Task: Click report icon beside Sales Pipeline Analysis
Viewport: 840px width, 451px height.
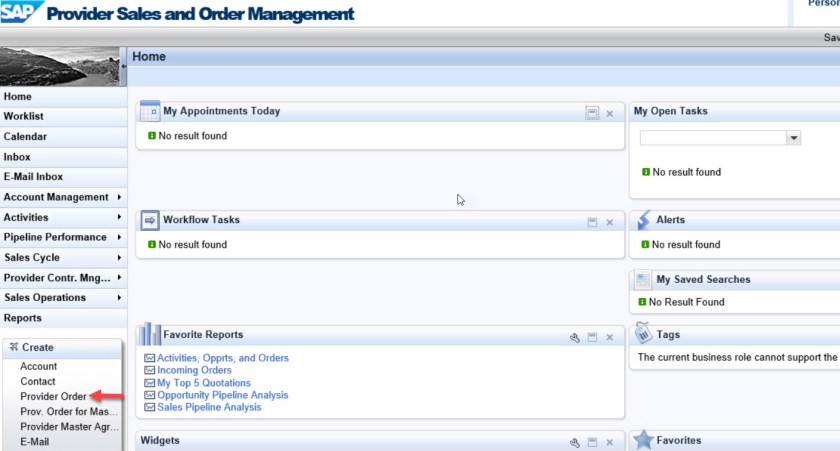Action: pos(149,407)
